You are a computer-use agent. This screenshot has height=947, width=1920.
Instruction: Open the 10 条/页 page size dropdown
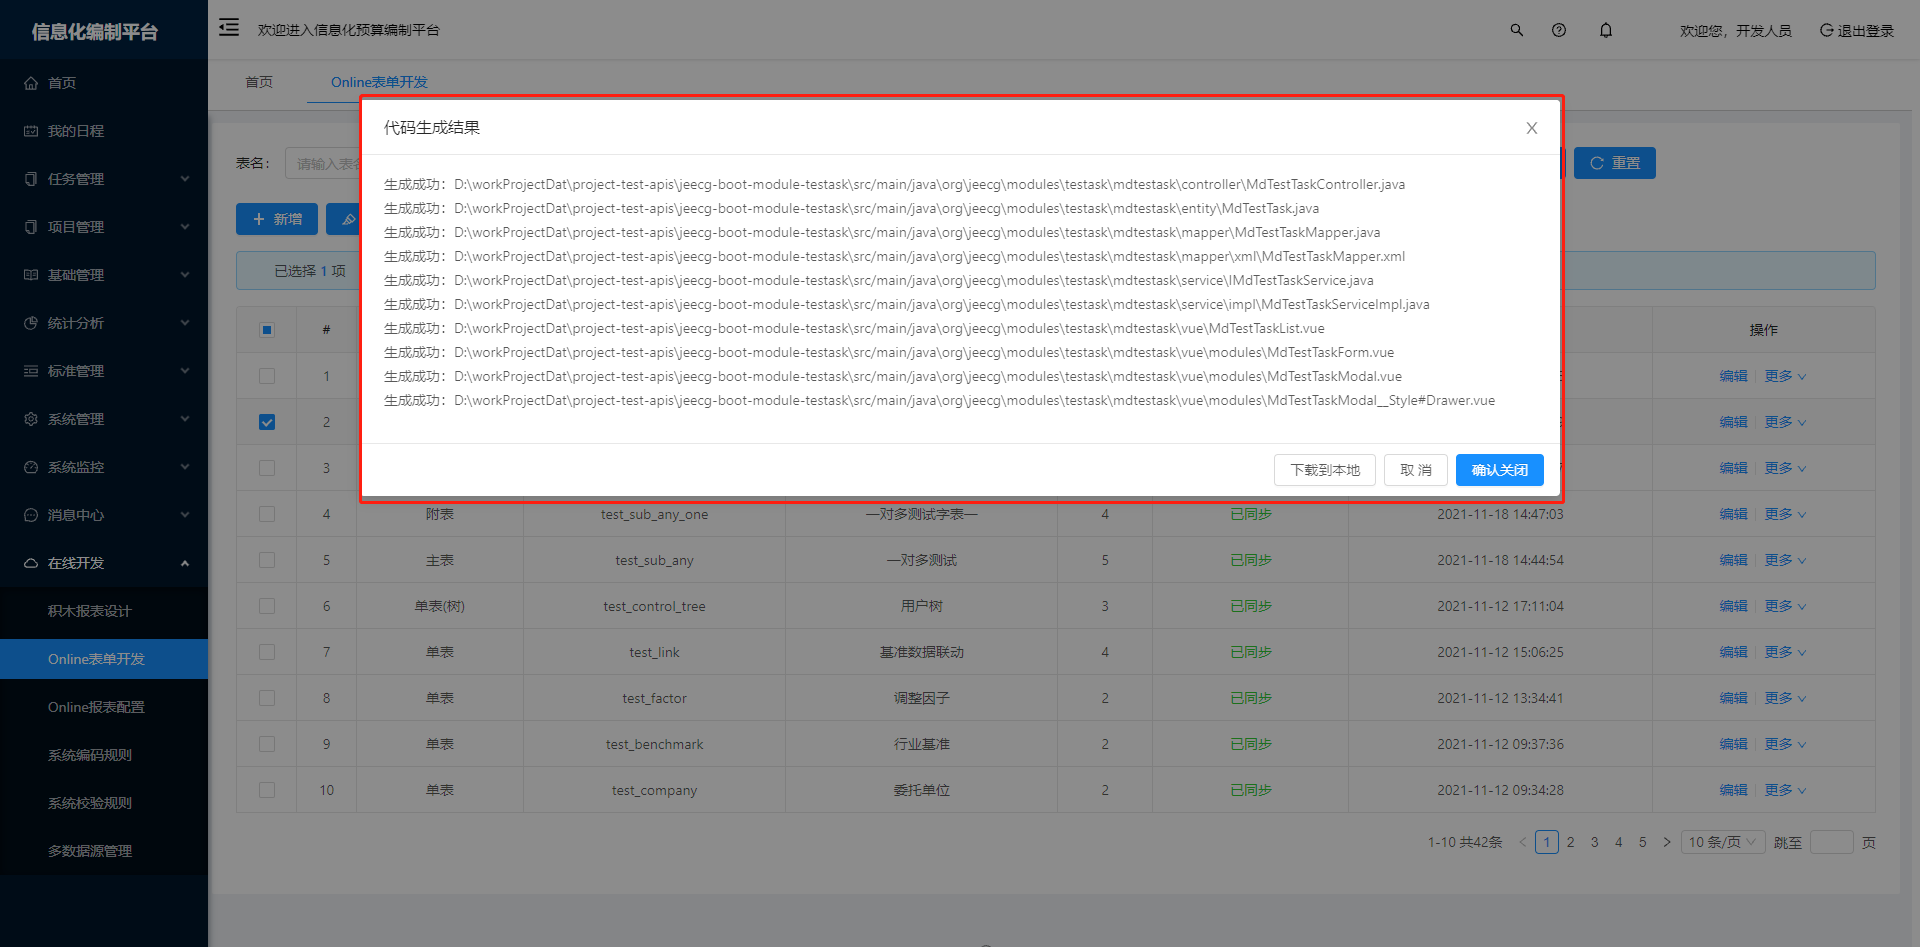point(1723,842)
